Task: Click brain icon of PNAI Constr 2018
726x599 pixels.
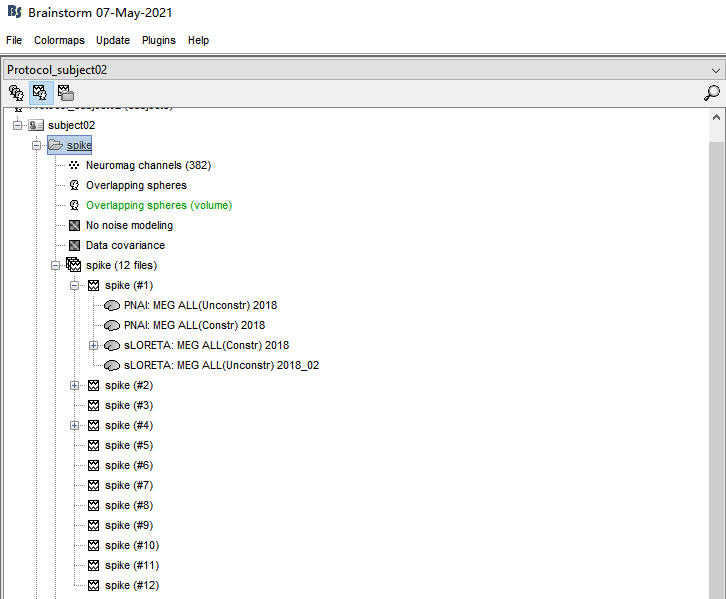Action: tap(112, 325)
